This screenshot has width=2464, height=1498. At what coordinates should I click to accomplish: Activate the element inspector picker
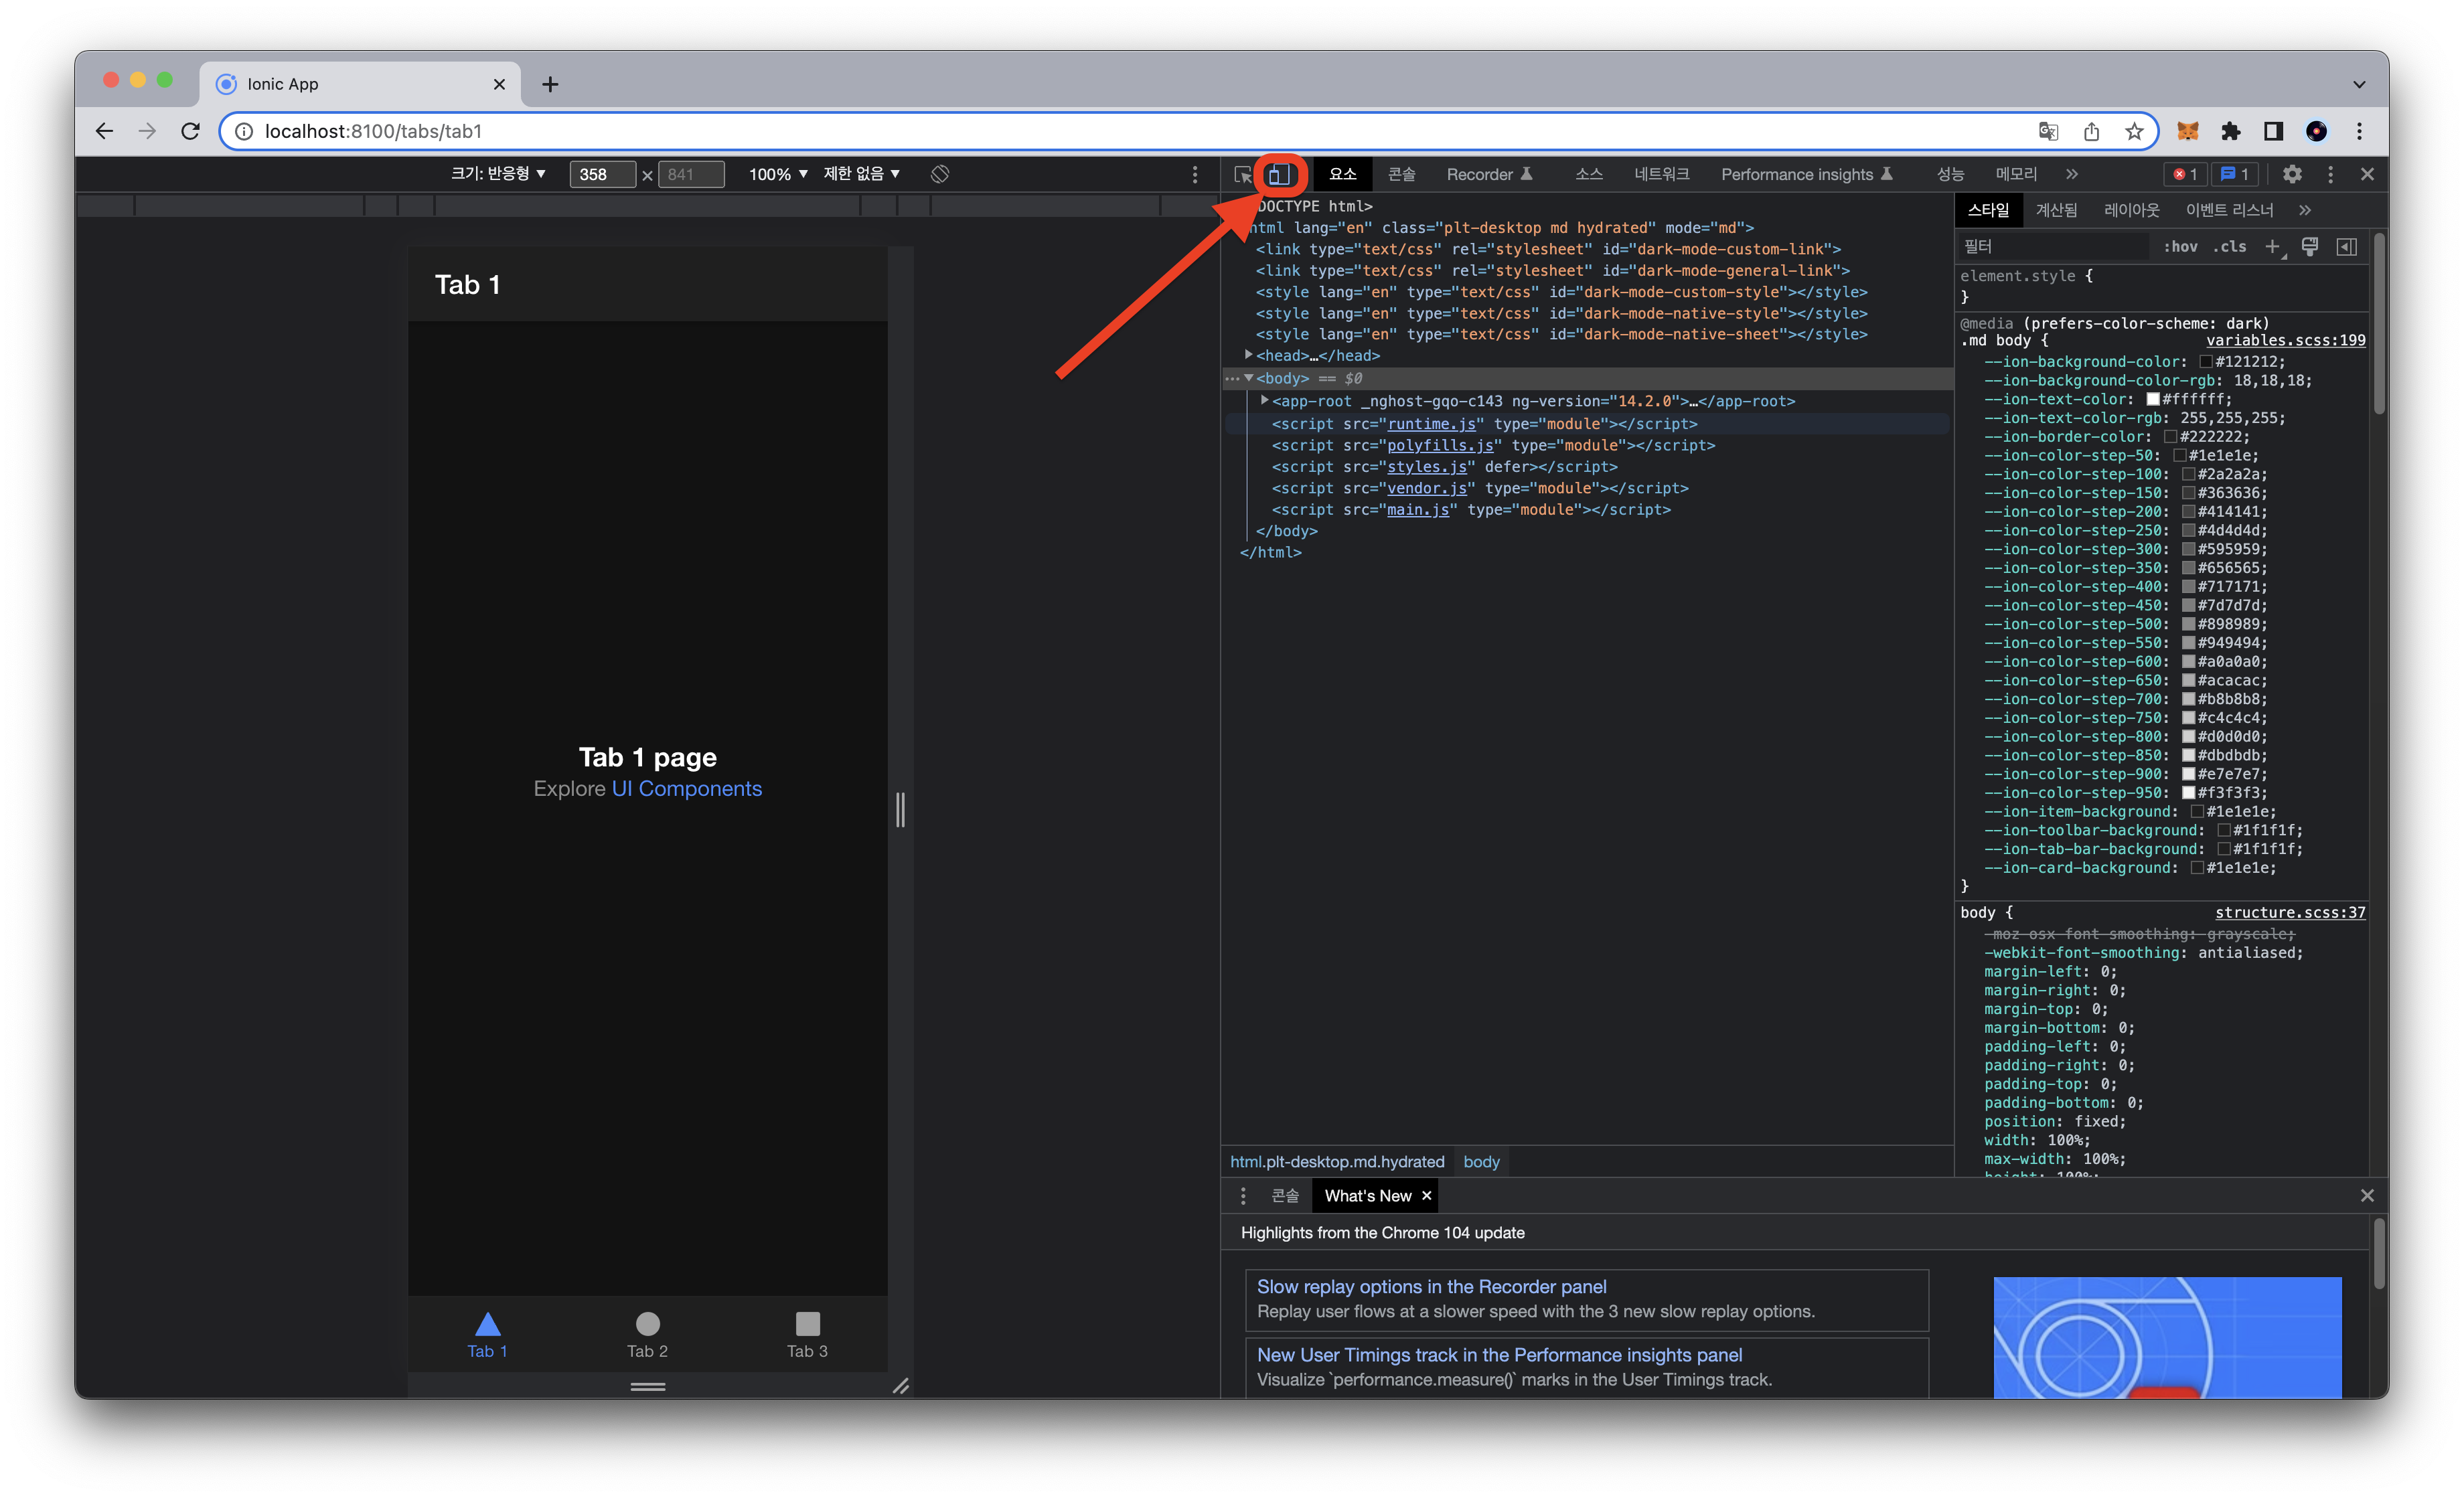[1242, 175]
